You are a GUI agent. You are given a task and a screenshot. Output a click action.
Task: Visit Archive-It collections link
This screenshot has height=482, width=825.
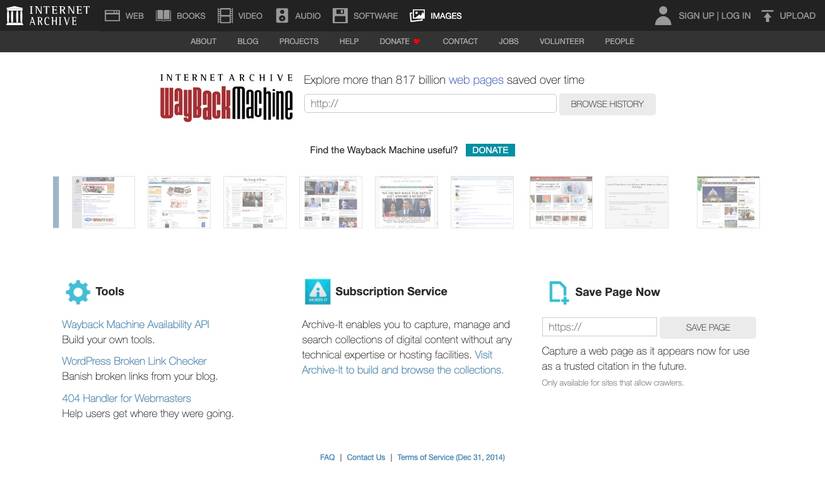(x=403, y=370)
